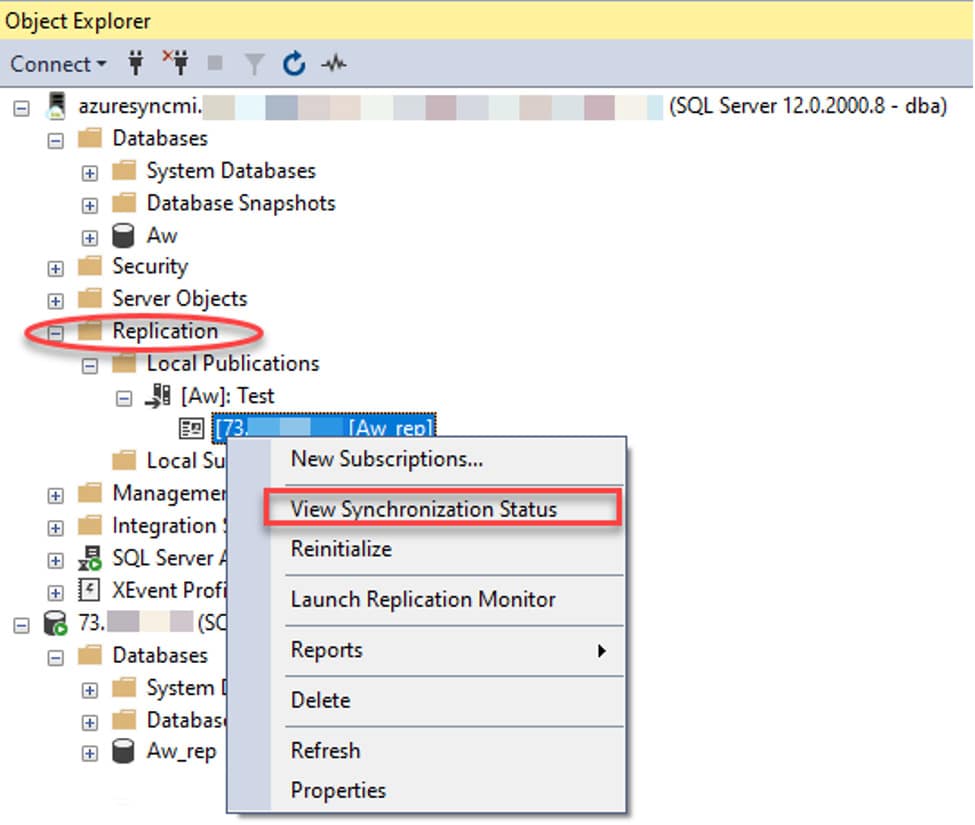Click the Connect plug icon
This screenshot has width=975, height=825.
(x=136, y=63)
